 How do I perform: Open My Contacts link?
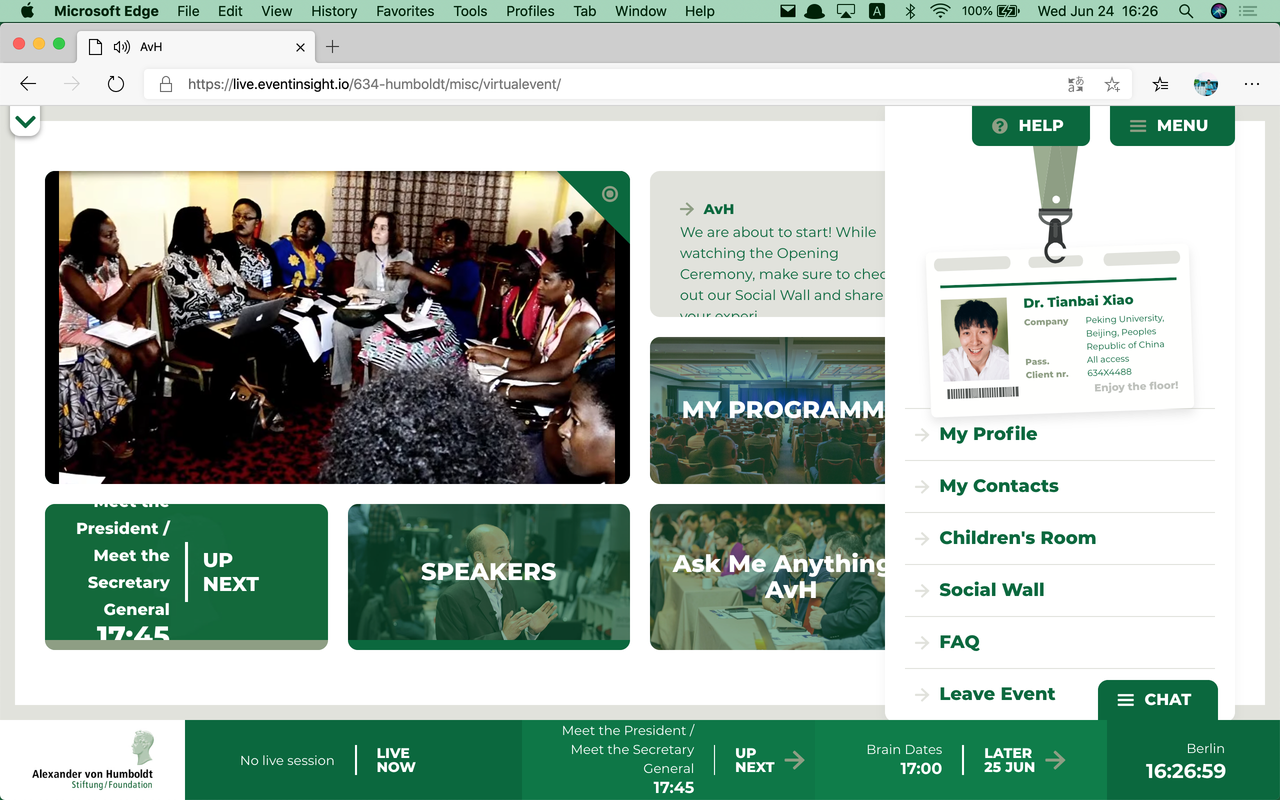click(x=999, y=486)
